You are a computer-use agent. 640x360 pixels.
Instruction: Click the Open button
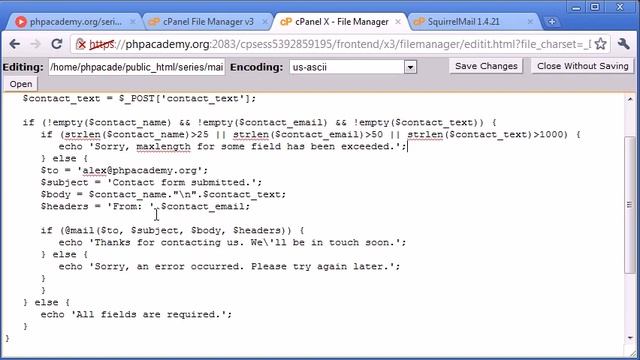pyautogui.click(x=21, y=84)
